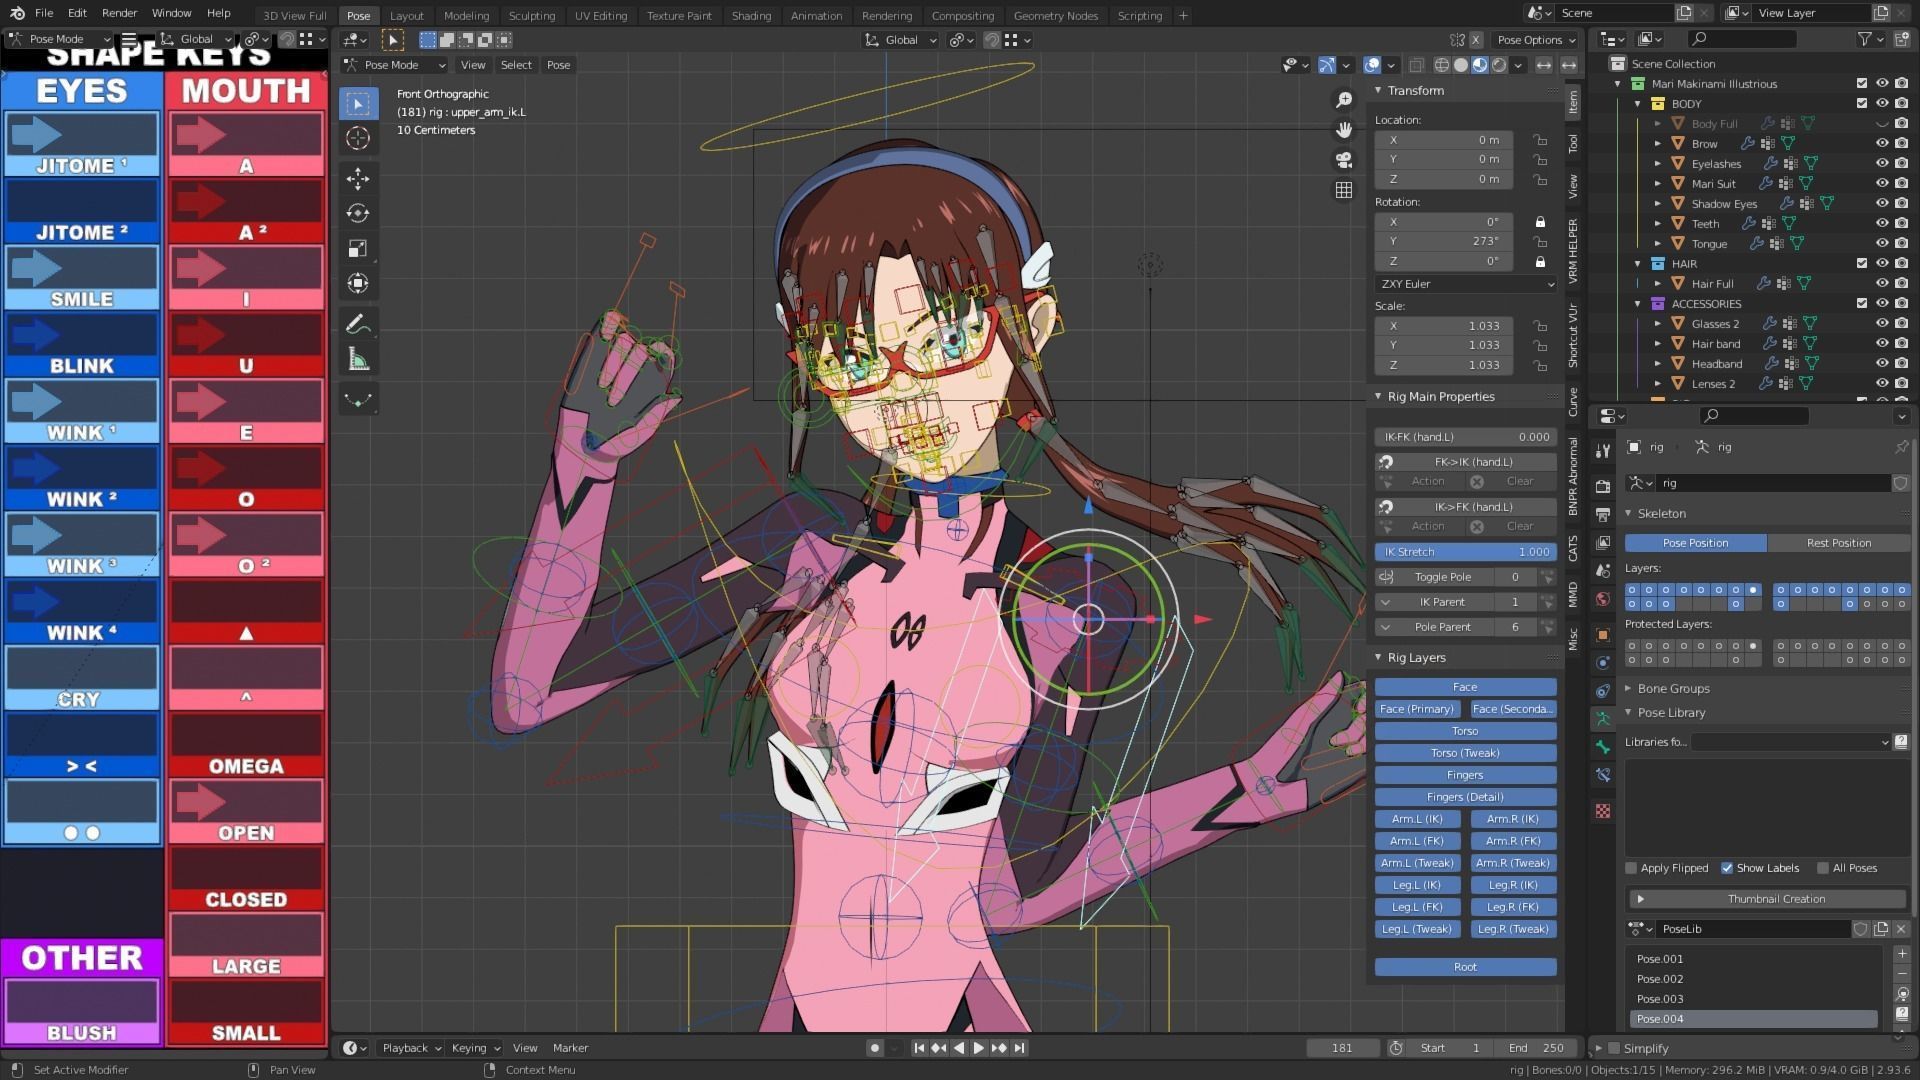Viewport: 1920px width, 1080px height.
Task: Select rendered viewport shading mode
Action: coord(1499,65)
